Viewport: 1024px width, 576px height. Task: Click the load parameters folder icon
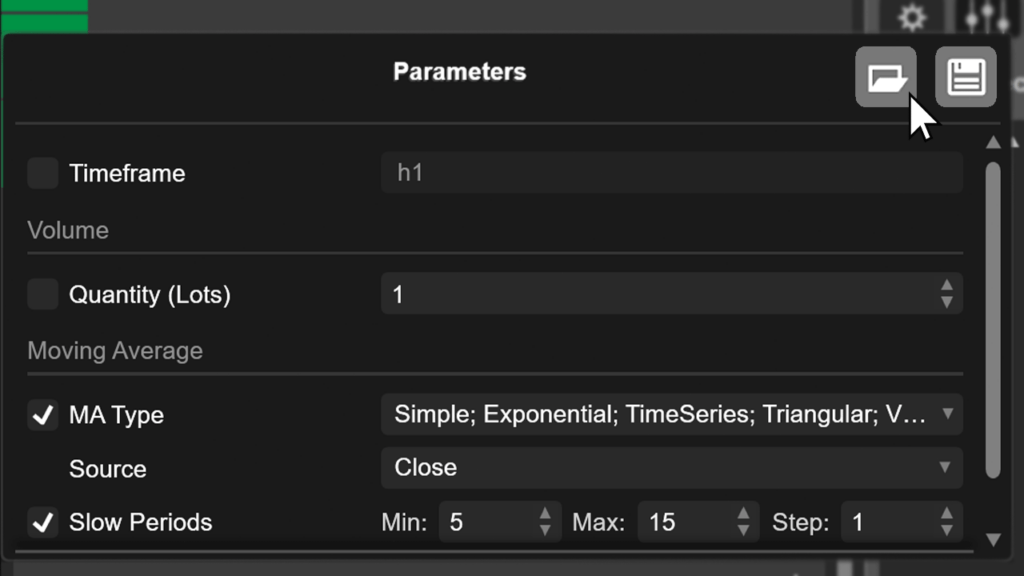(x=885, y=77)
